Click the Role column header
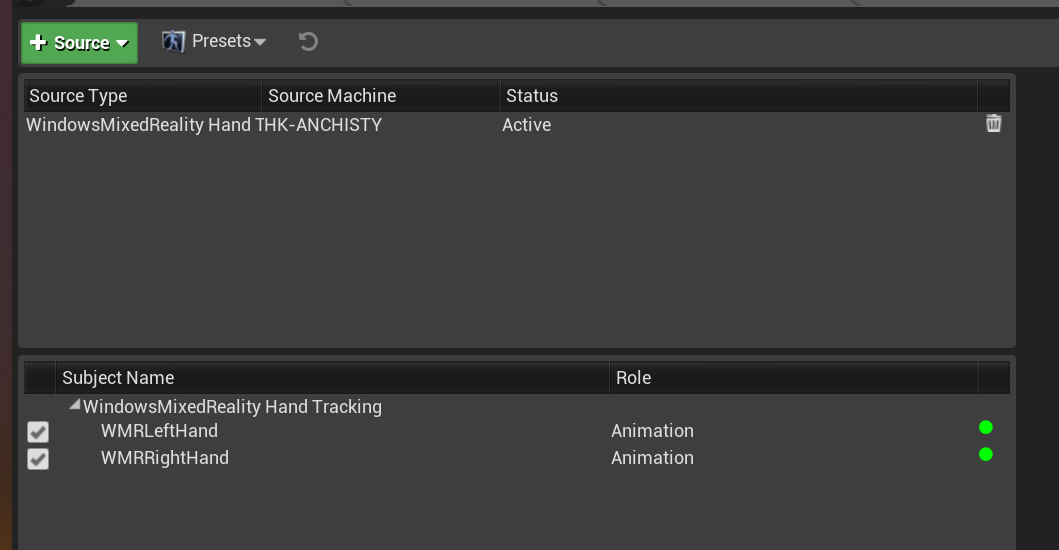 coord(634,378)
